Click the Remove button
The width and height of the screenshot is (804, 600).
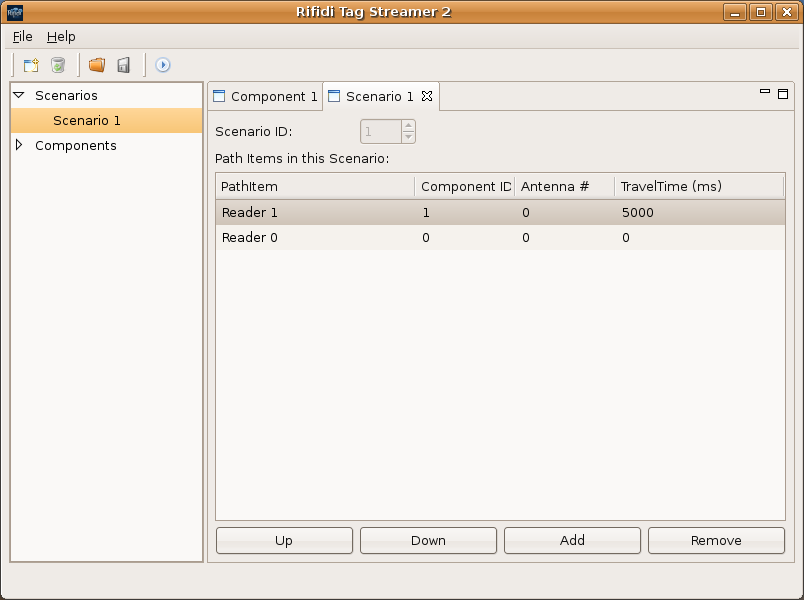(716, 541)
